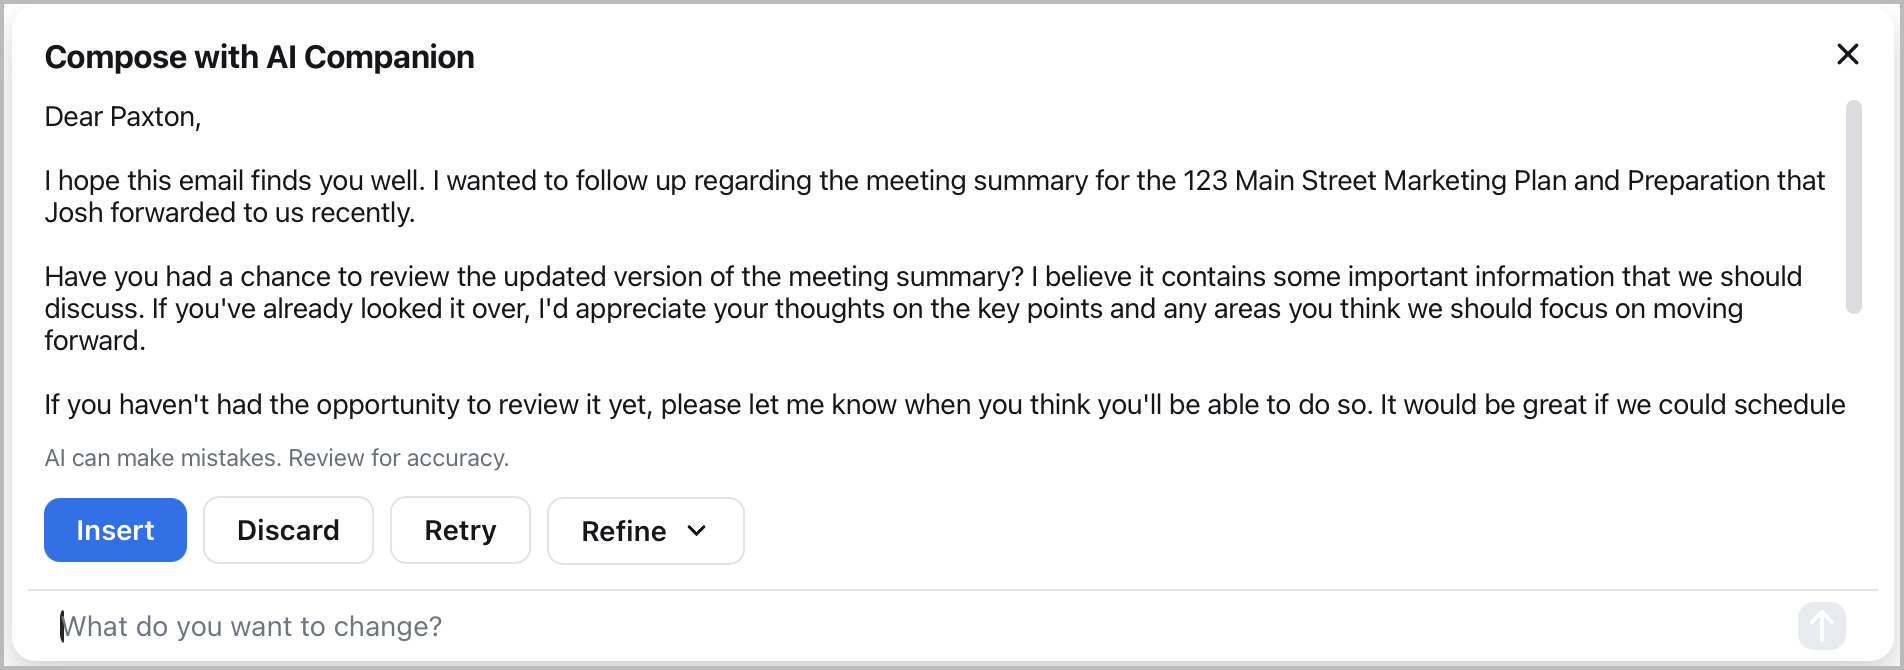Click the "Refine" button label
Viewport: 1904px width, 670px height.
point(623,531)
